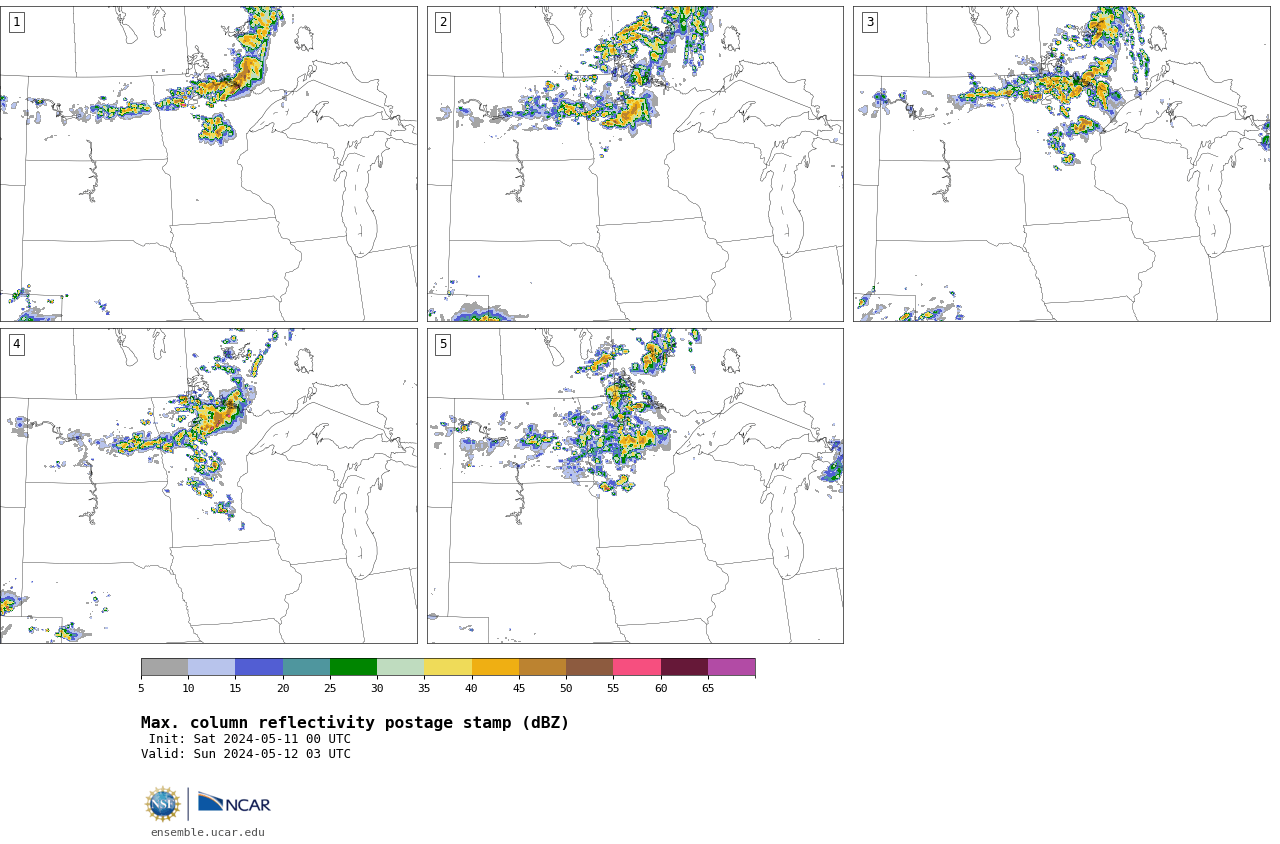Screen dimensions: 1280x844
Task: Click the yellow 35-40 dBZ swatch
Action: 448,667
